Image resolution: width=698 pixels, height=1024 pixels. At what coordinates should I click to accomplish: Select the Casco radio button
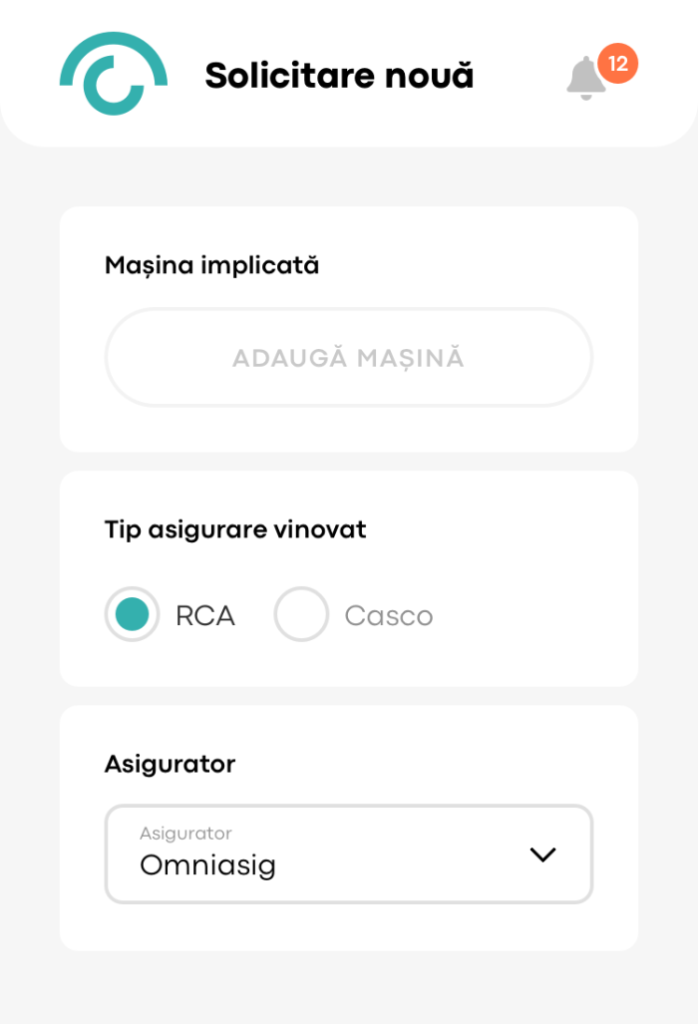pos(301,614)
